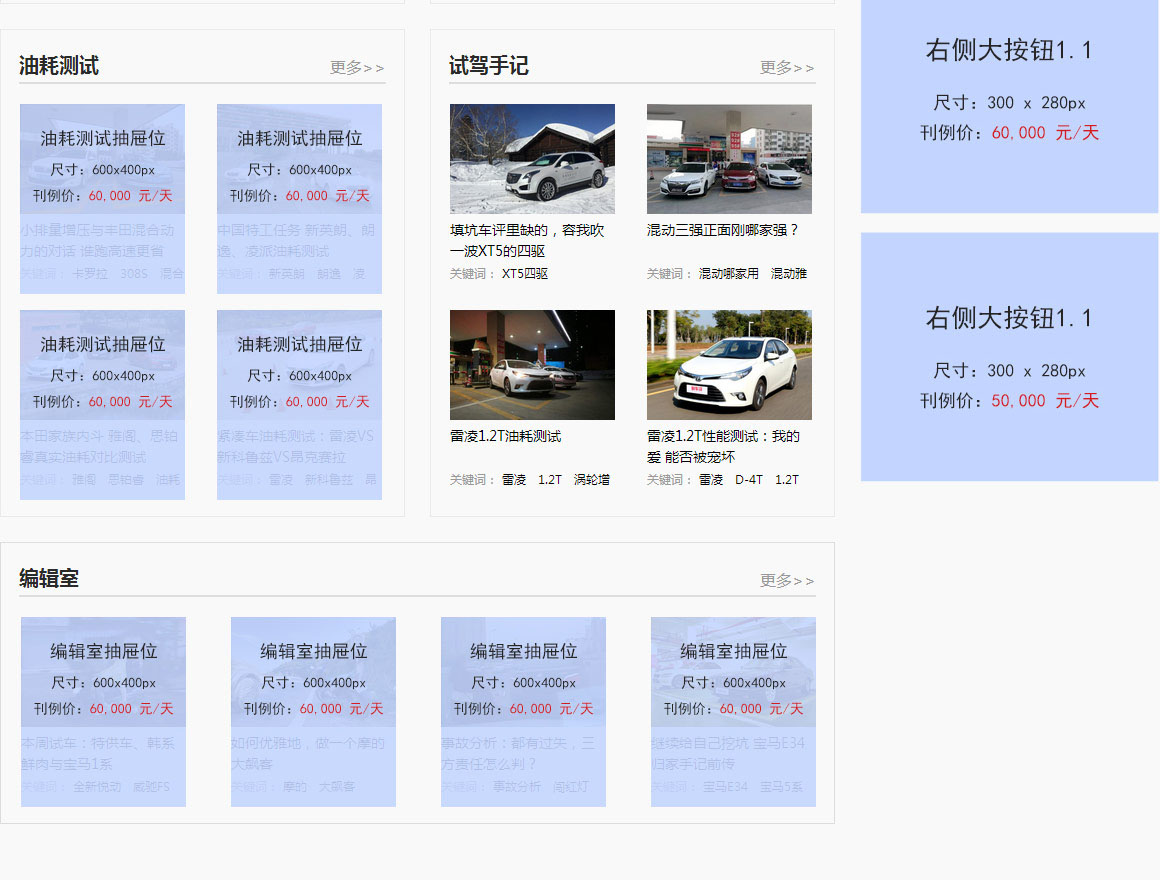Click 油耗测试抽屉位 over 紧凑车油耗测试 article
Screen dimensions: 1160x880
click(x=299, y=405)
